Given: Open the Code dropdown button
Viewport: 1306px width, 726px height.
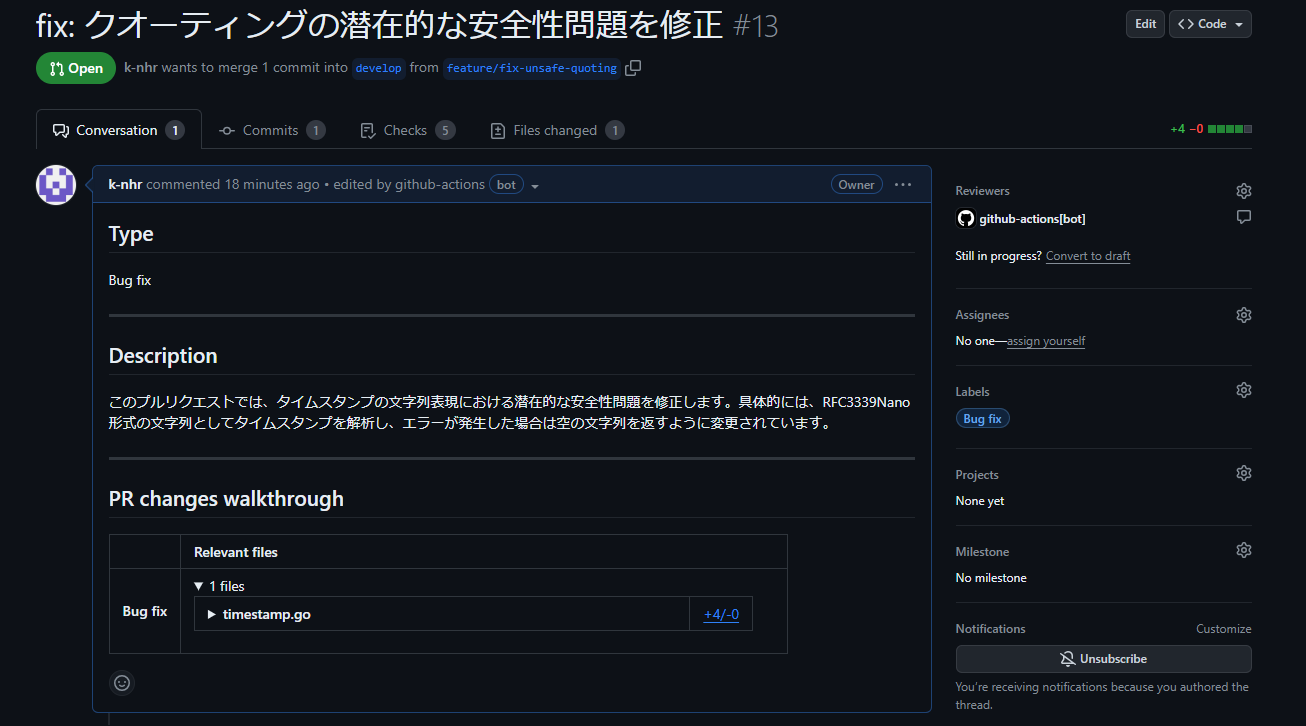Looking at the screenshot, I should pyautogui.click(x=1210, y=24).
